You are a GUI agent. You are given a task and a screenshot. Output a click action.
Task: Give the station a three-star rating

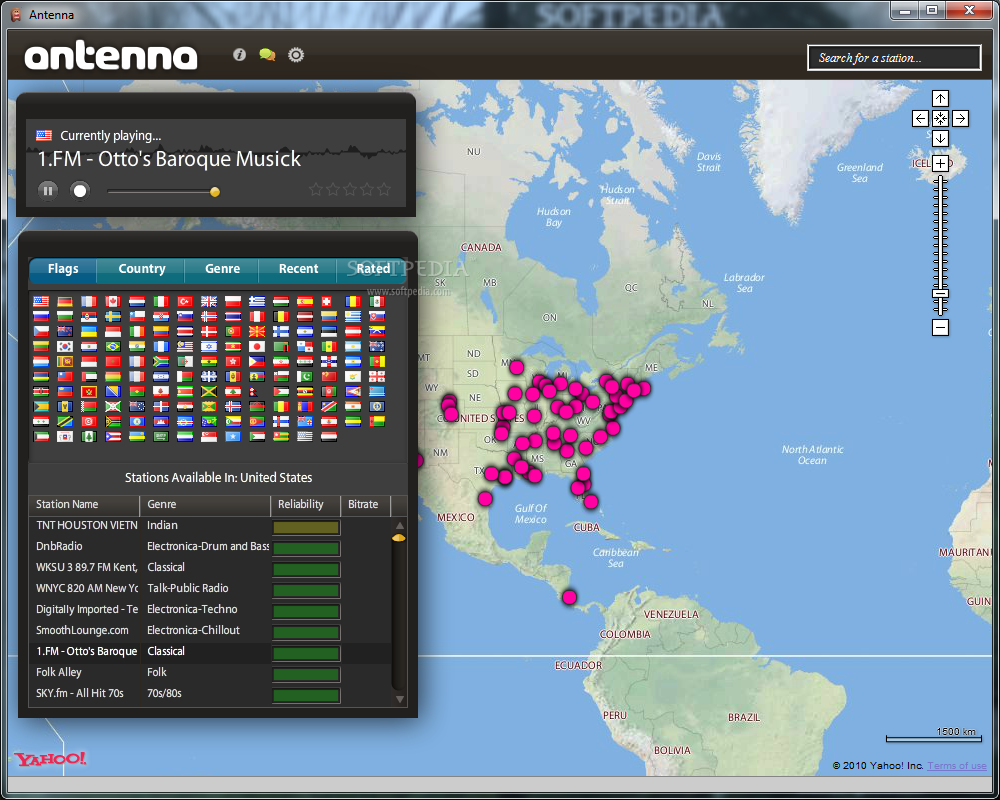coord(349,189)
